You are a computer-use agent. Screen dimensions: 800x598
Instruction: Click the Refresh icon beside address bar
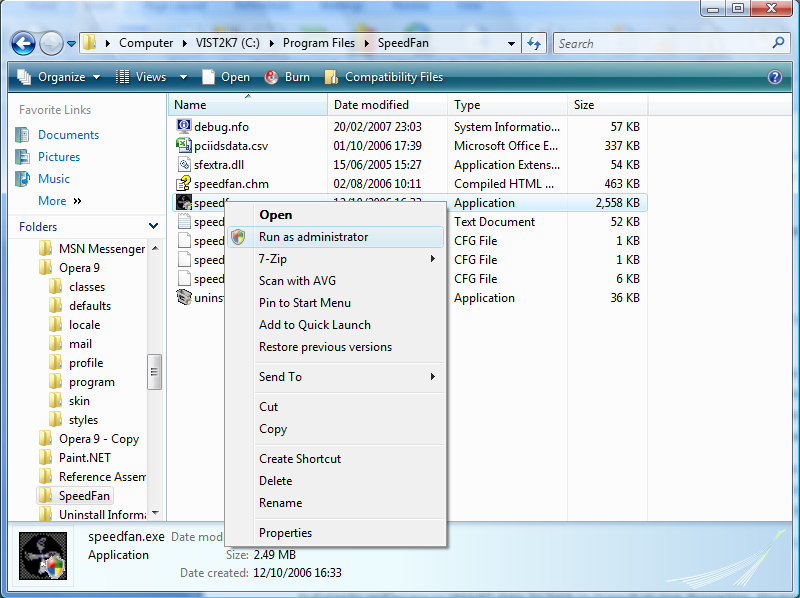(533, 43)
